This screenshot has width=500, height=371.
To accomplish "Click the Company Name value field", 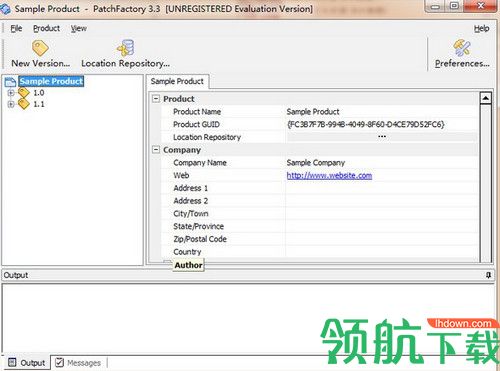I will pyautogui.click(x=382, y=163).
